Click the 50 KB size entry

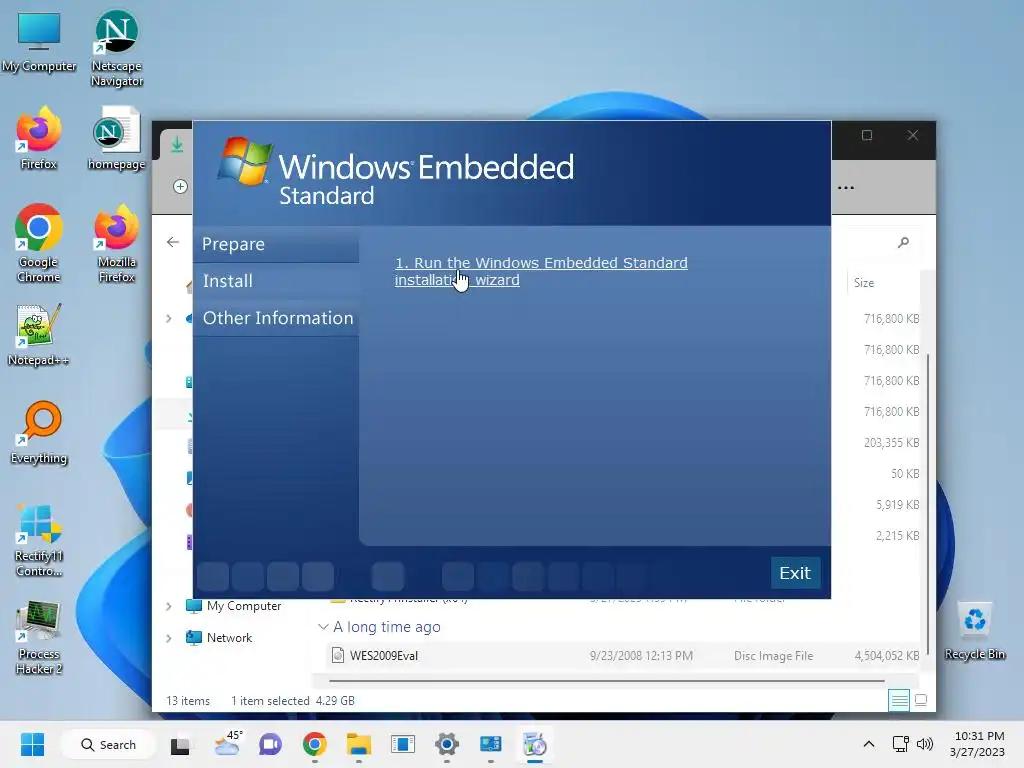click(x=904, y=473)
